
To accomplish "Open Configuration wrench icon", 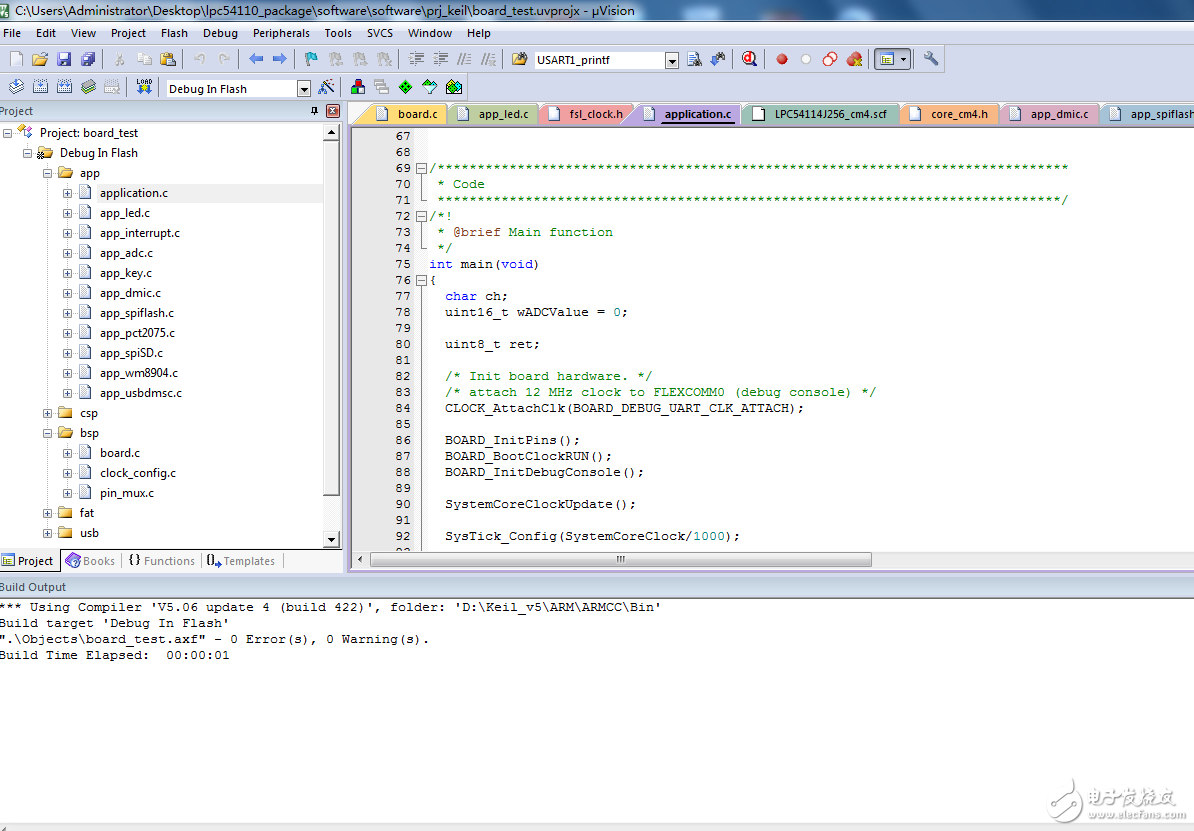I will 931,59.
